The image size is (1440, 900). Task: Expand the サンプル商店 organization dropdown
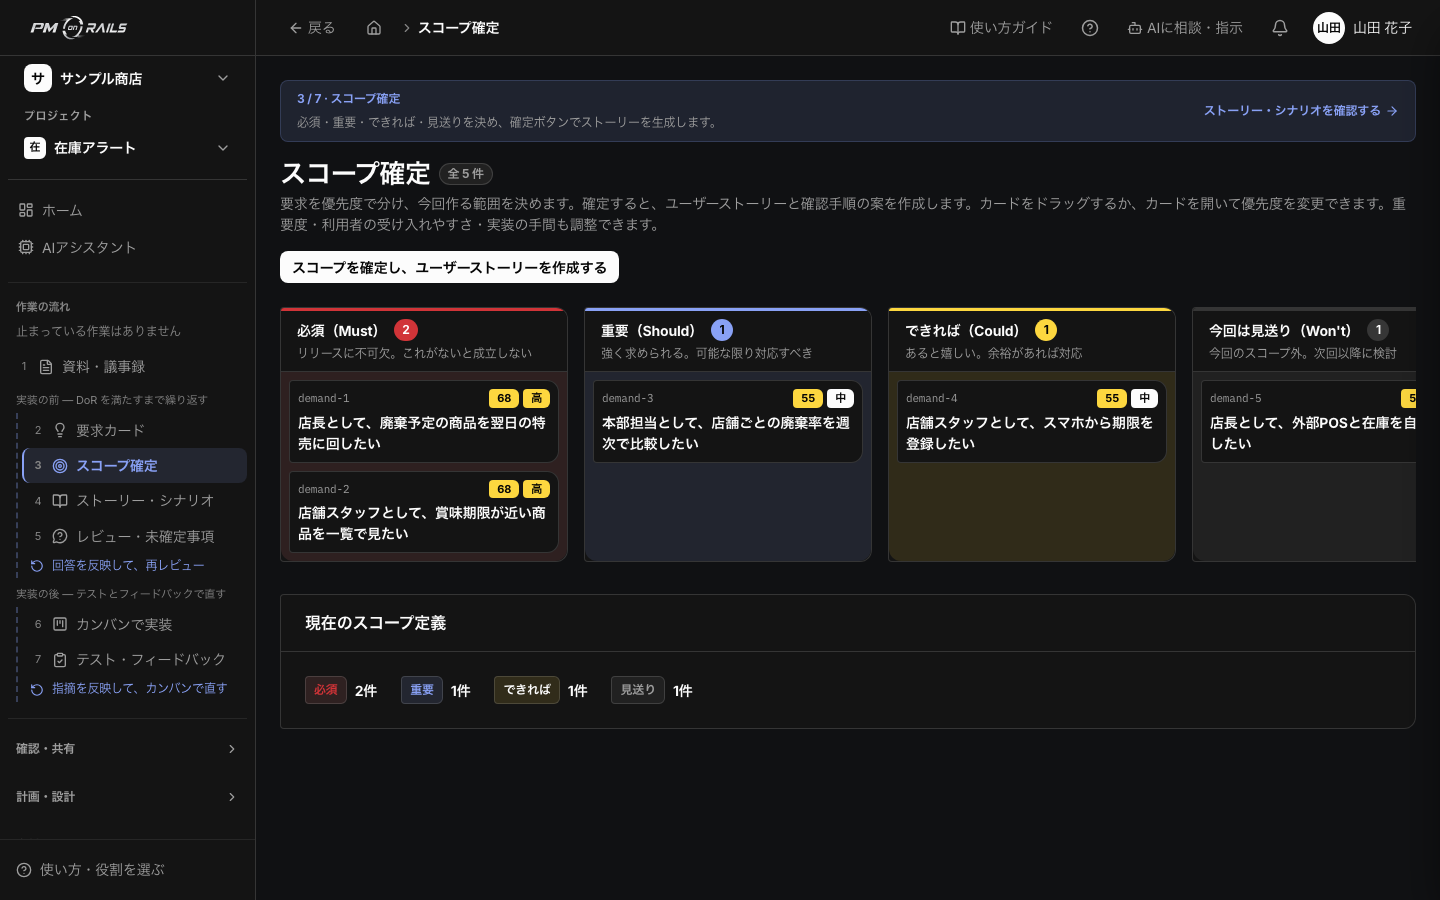pos(223,78)
